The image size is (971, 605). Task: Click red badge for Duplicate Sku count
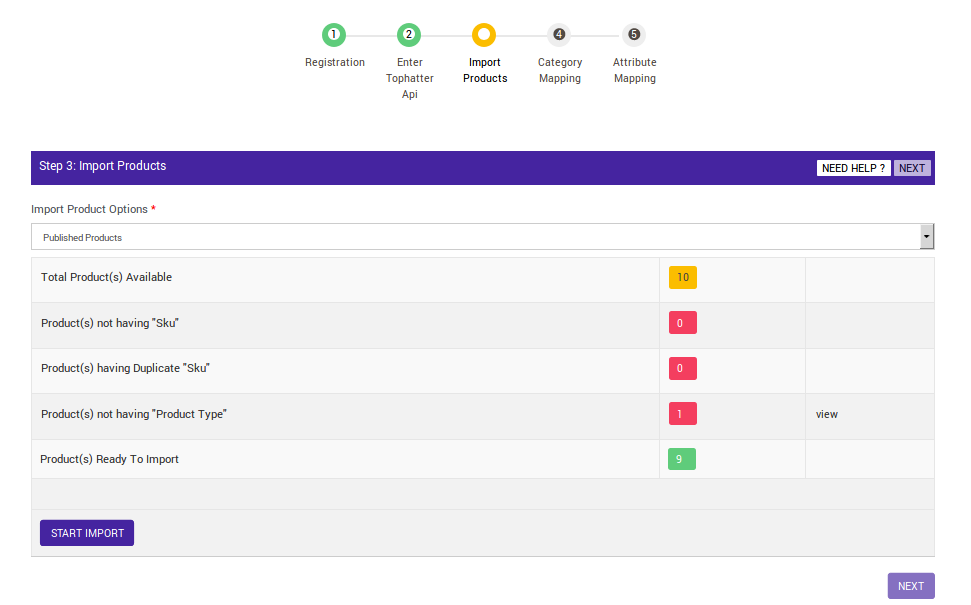point(682,368)
